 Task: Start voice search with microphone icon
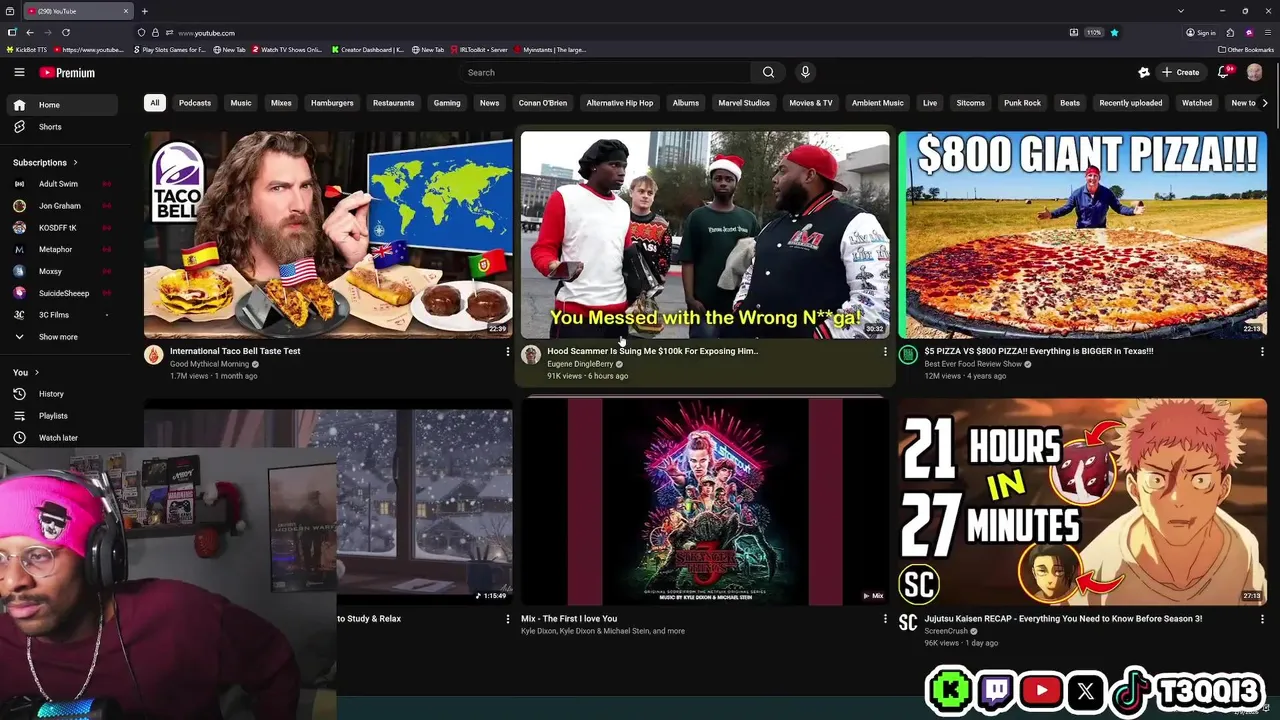(x=805, y=72)
